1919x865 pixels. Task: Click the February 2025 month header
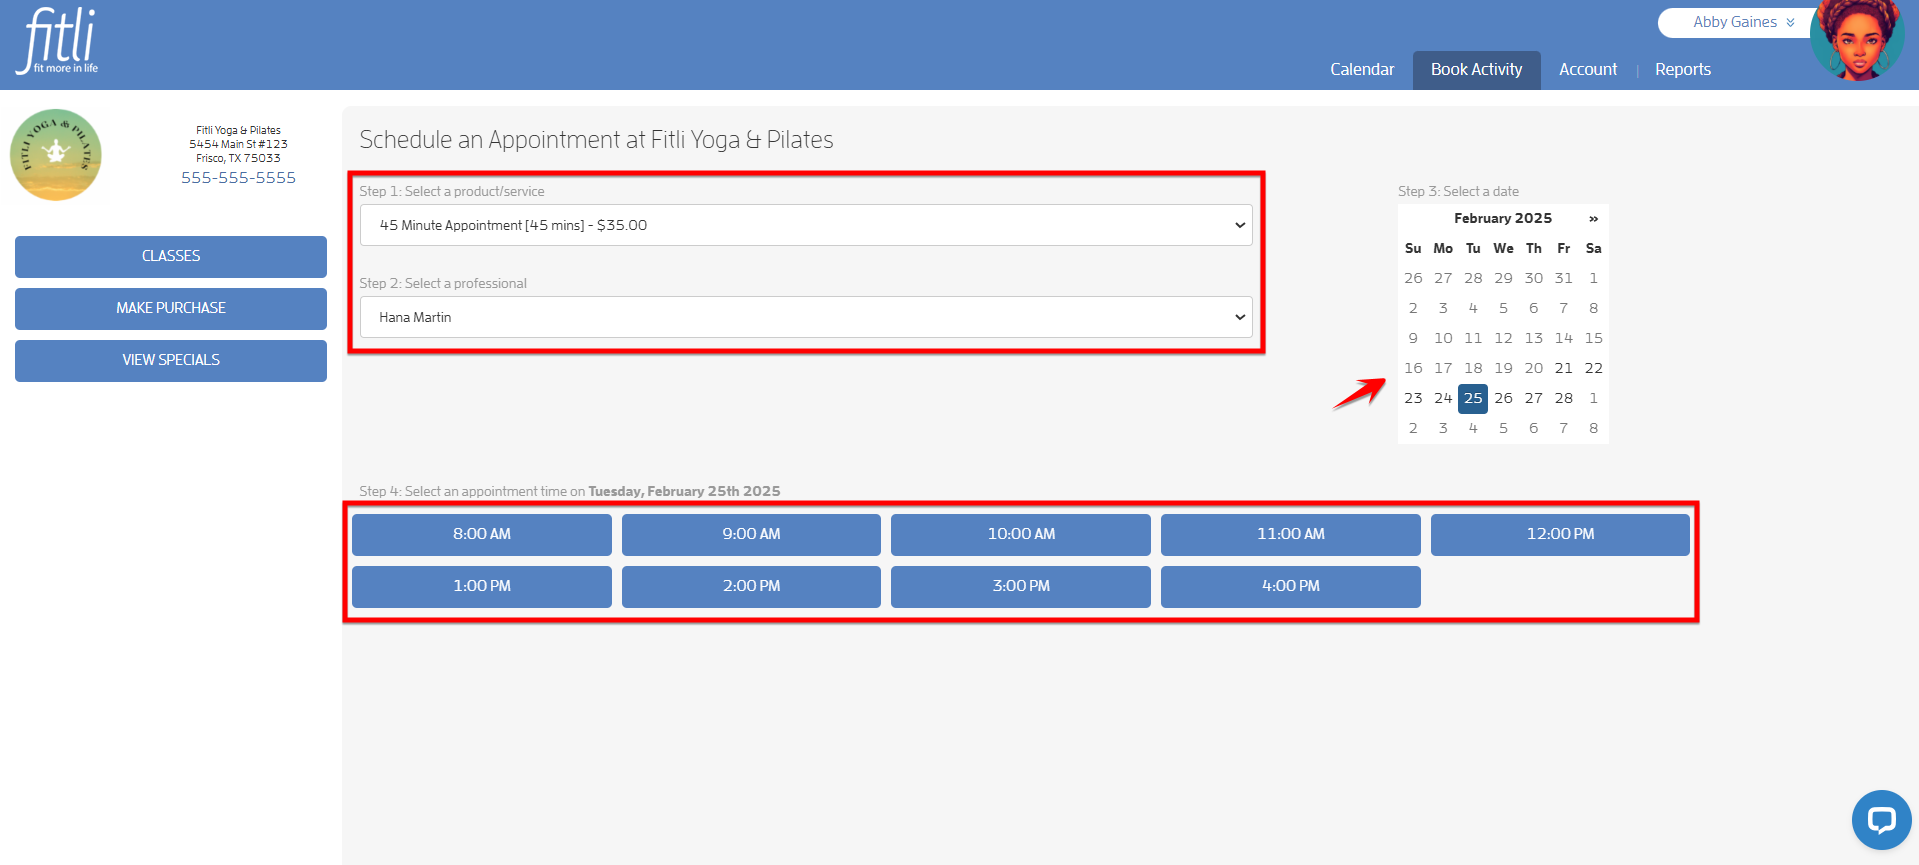[x=1503, y=218]
